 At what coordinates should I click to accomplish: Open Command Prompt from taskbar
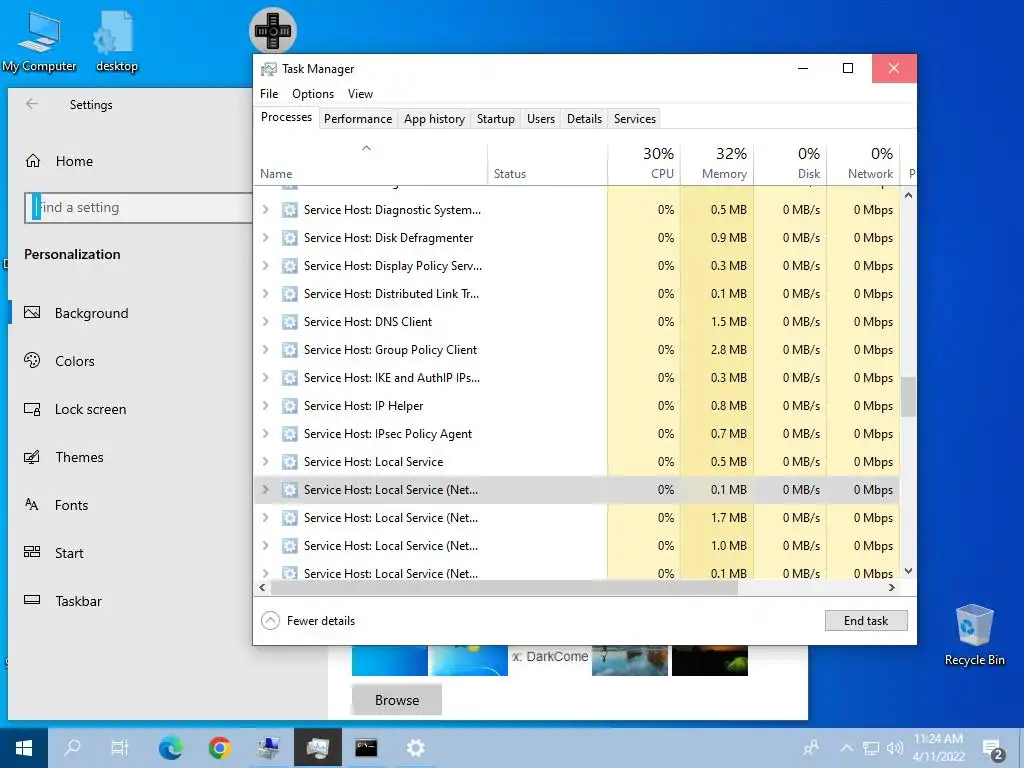tap(366, 748)
